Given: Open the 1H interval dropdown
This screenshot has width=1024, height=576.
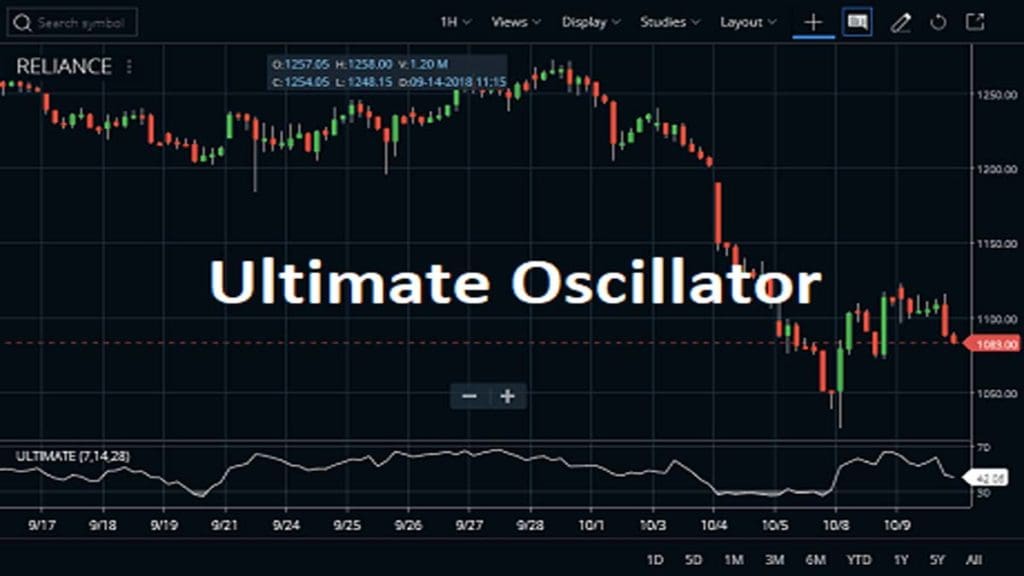Looking at the screenshot, I should coord(455,22).
